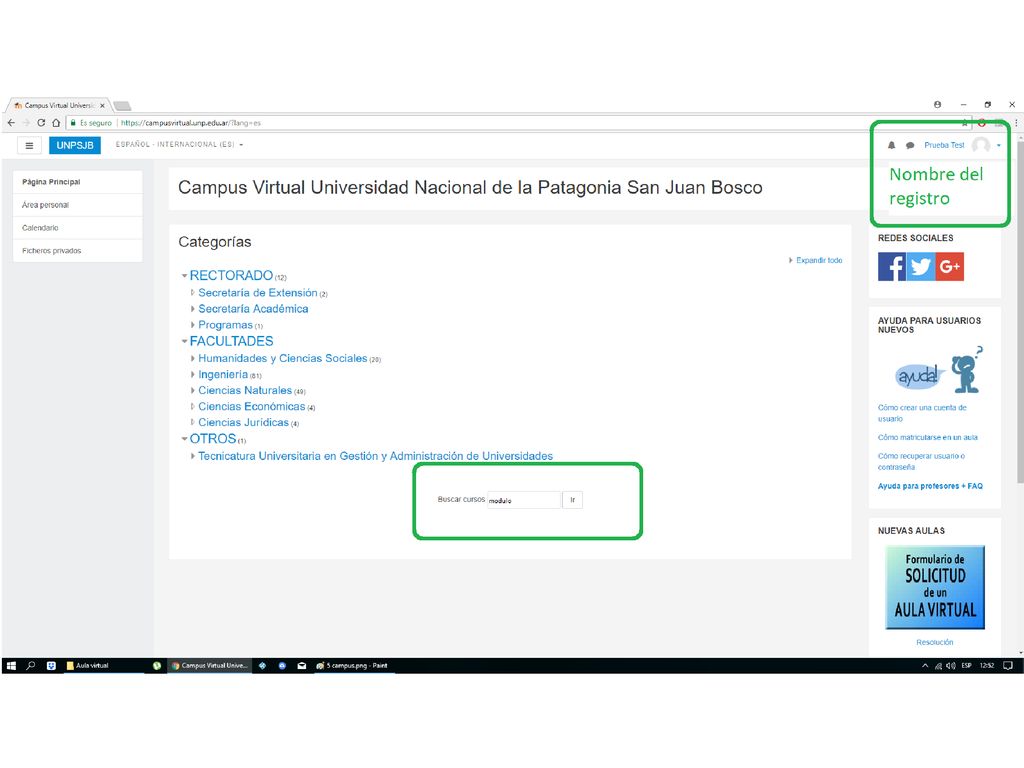Go back in the browser
The height and width of the screenshot is (768, 1024).
pyautogui.click(x=11, y=123)
